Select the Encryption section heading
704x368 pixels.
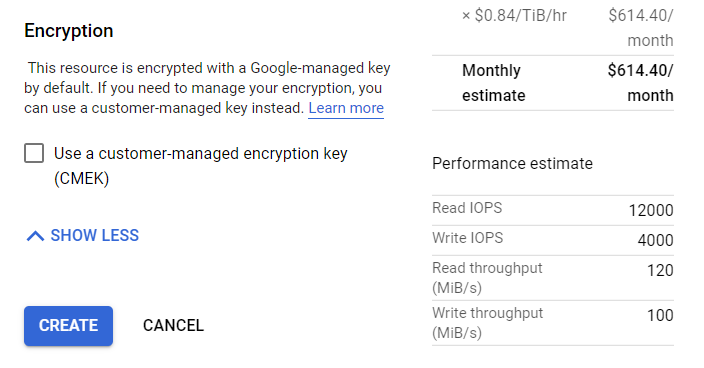click(69, 31)
